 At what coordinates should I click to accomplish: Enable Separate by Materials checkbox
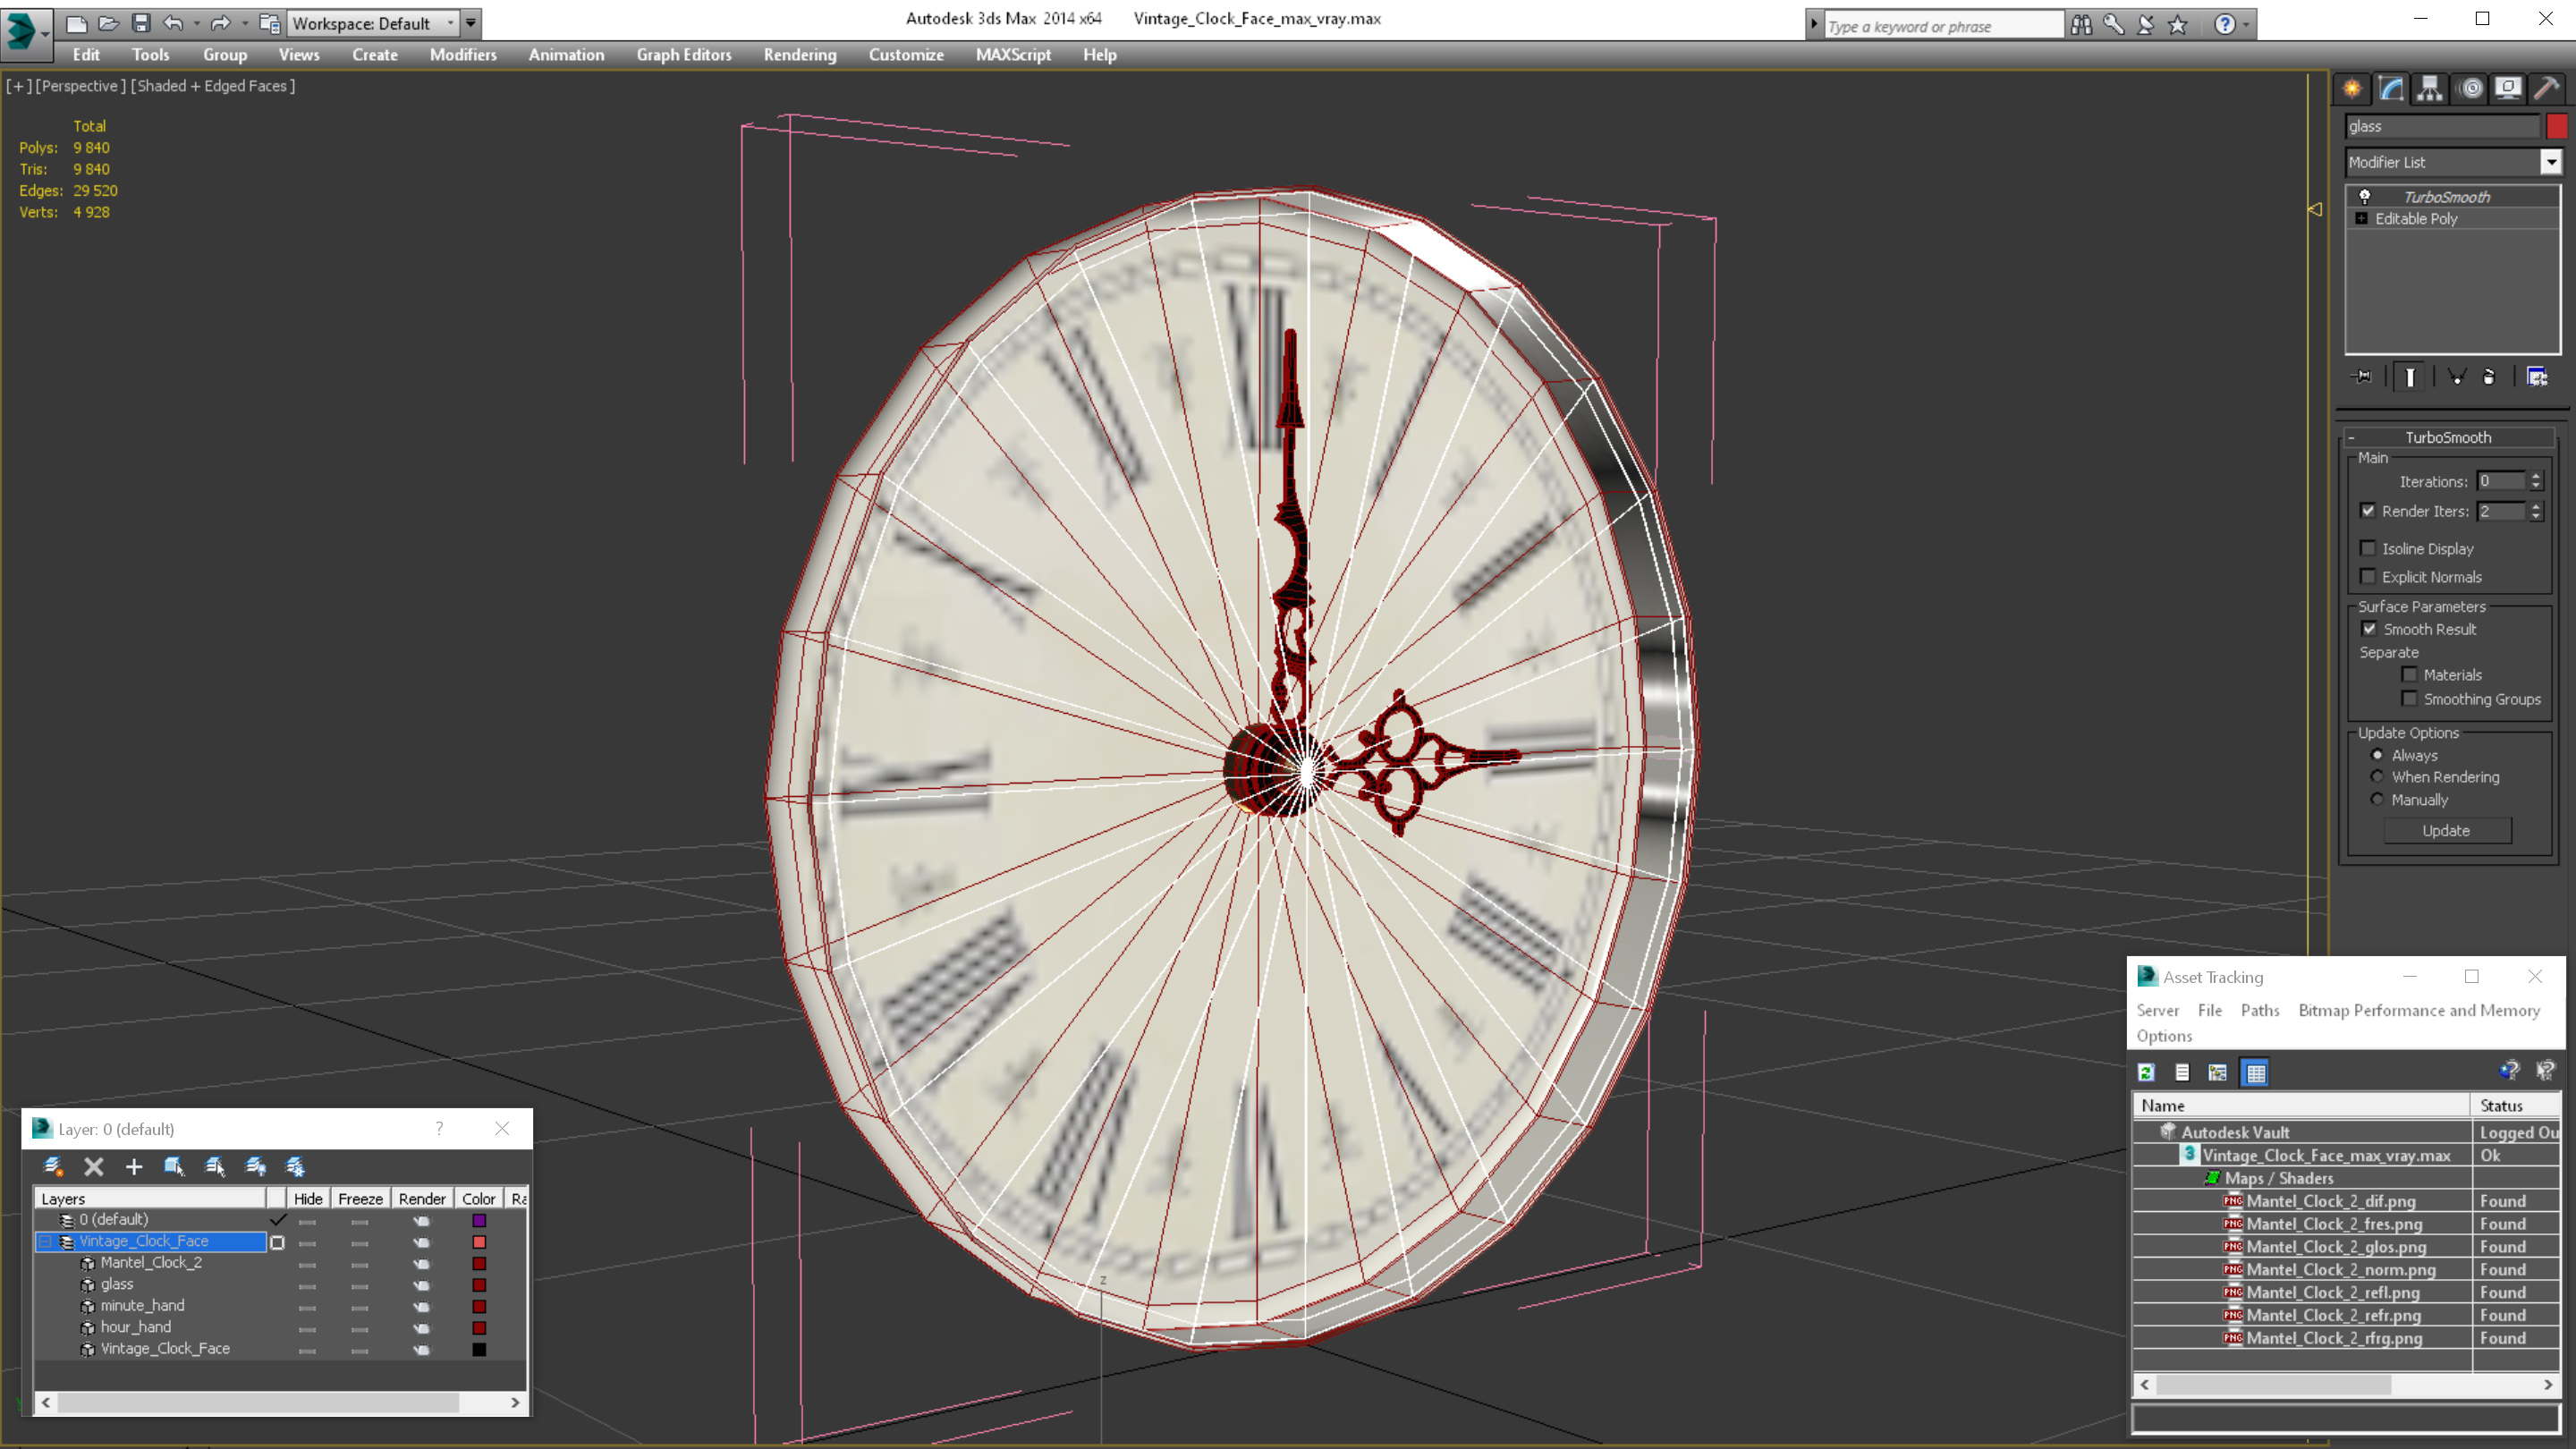click(2410, 674)
